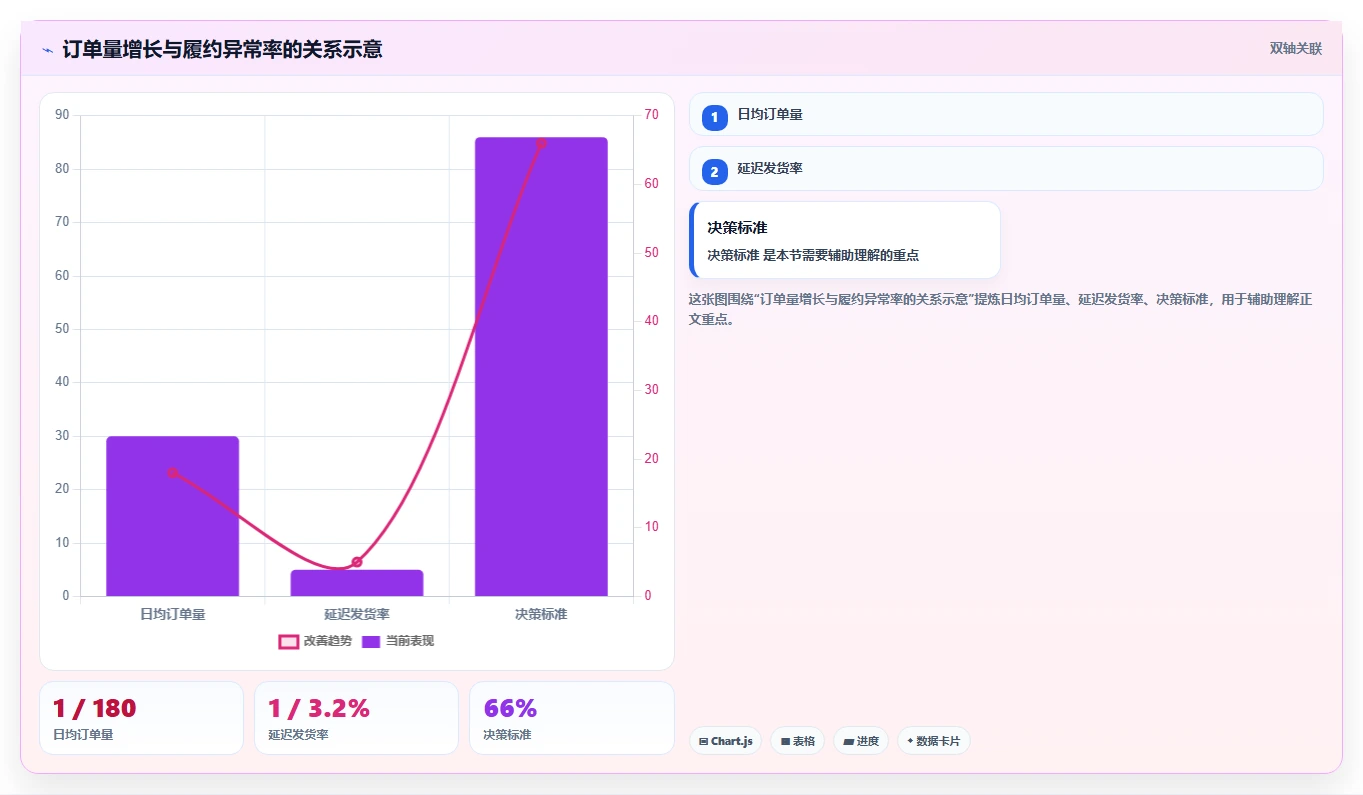Toggle the 当前表现 legend item
The image size is (1363, 795).
click(x=398, y=641)
